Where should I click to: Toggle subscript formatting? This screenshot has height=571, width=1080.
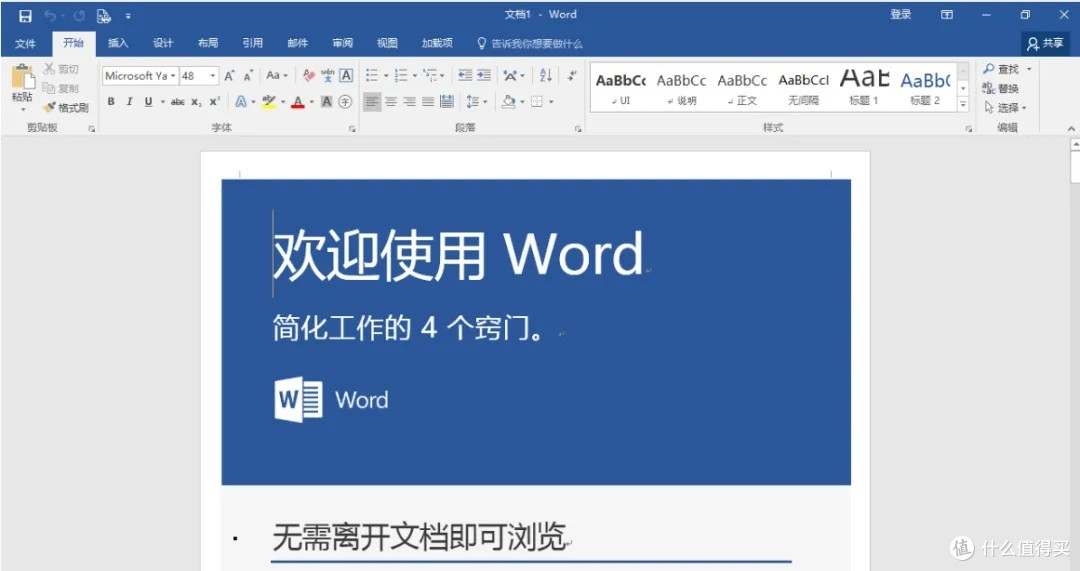point(196,102)
